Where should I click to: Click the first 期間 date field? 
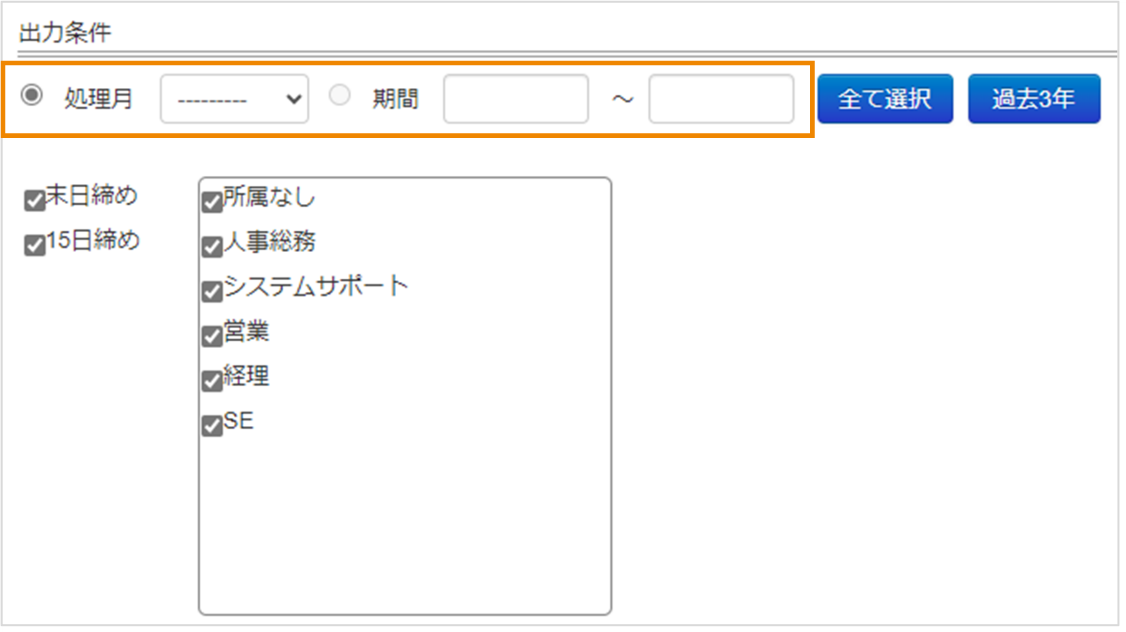[516, 97]
